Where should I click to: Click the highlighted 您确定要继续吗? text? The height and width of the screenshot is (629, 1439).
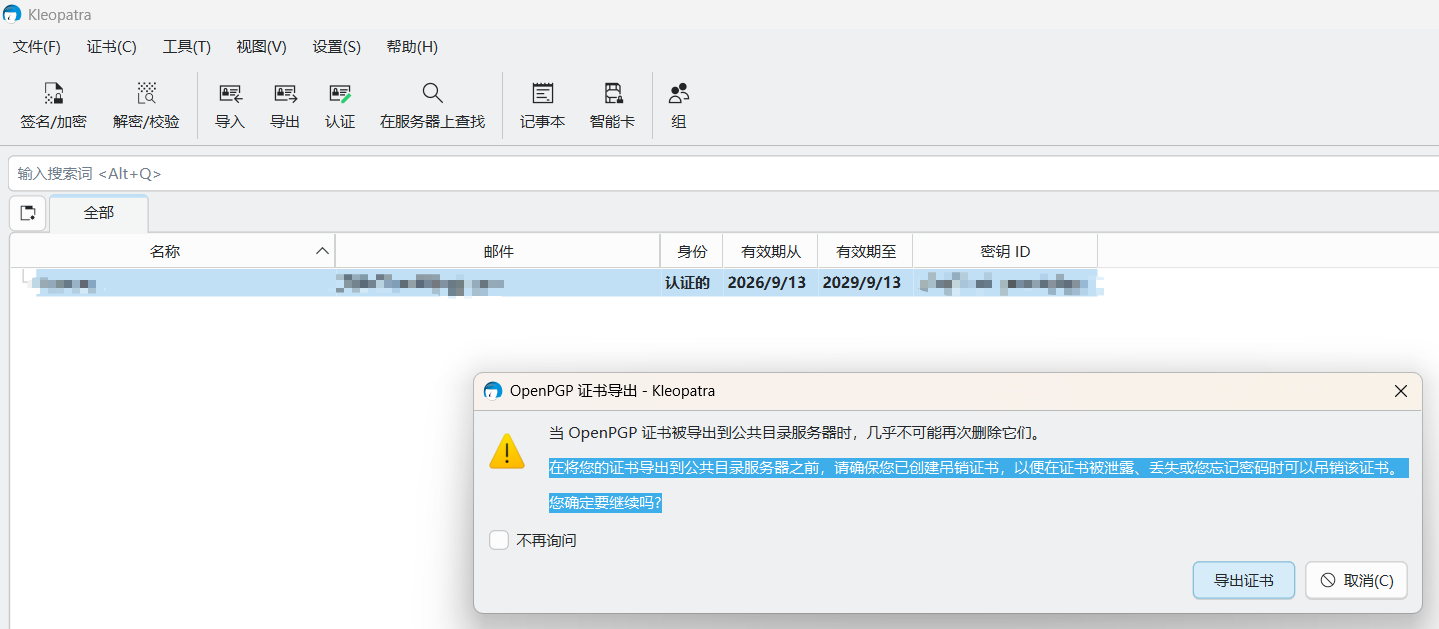(605, 503)
